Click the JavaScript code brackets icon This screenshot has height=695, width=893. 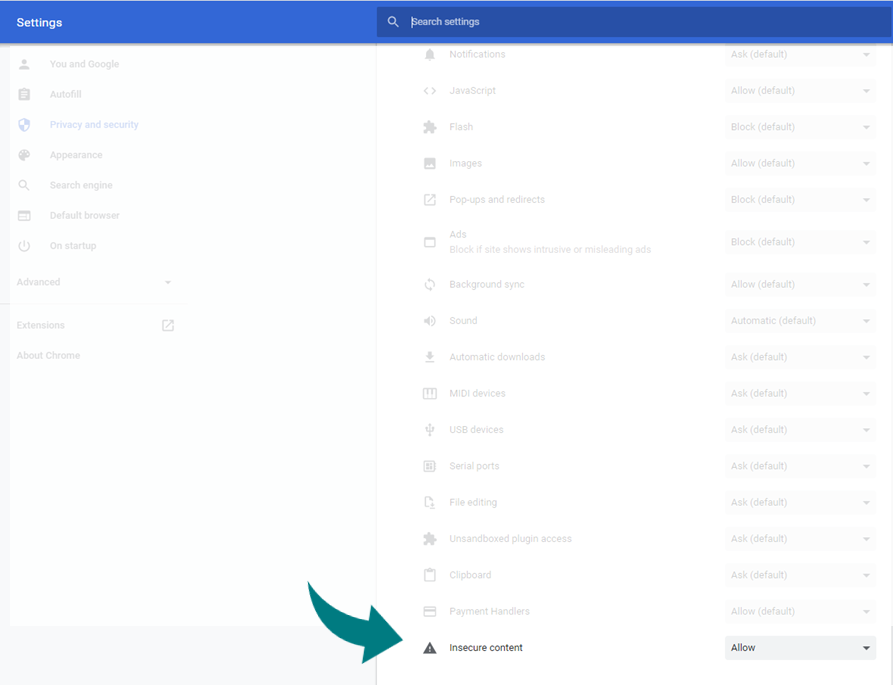tap(430, 91)
